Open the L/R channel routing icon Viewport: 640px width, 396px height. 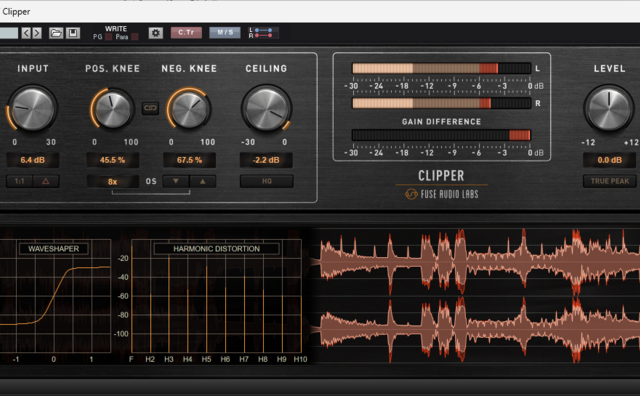click(x=263, y=33)
